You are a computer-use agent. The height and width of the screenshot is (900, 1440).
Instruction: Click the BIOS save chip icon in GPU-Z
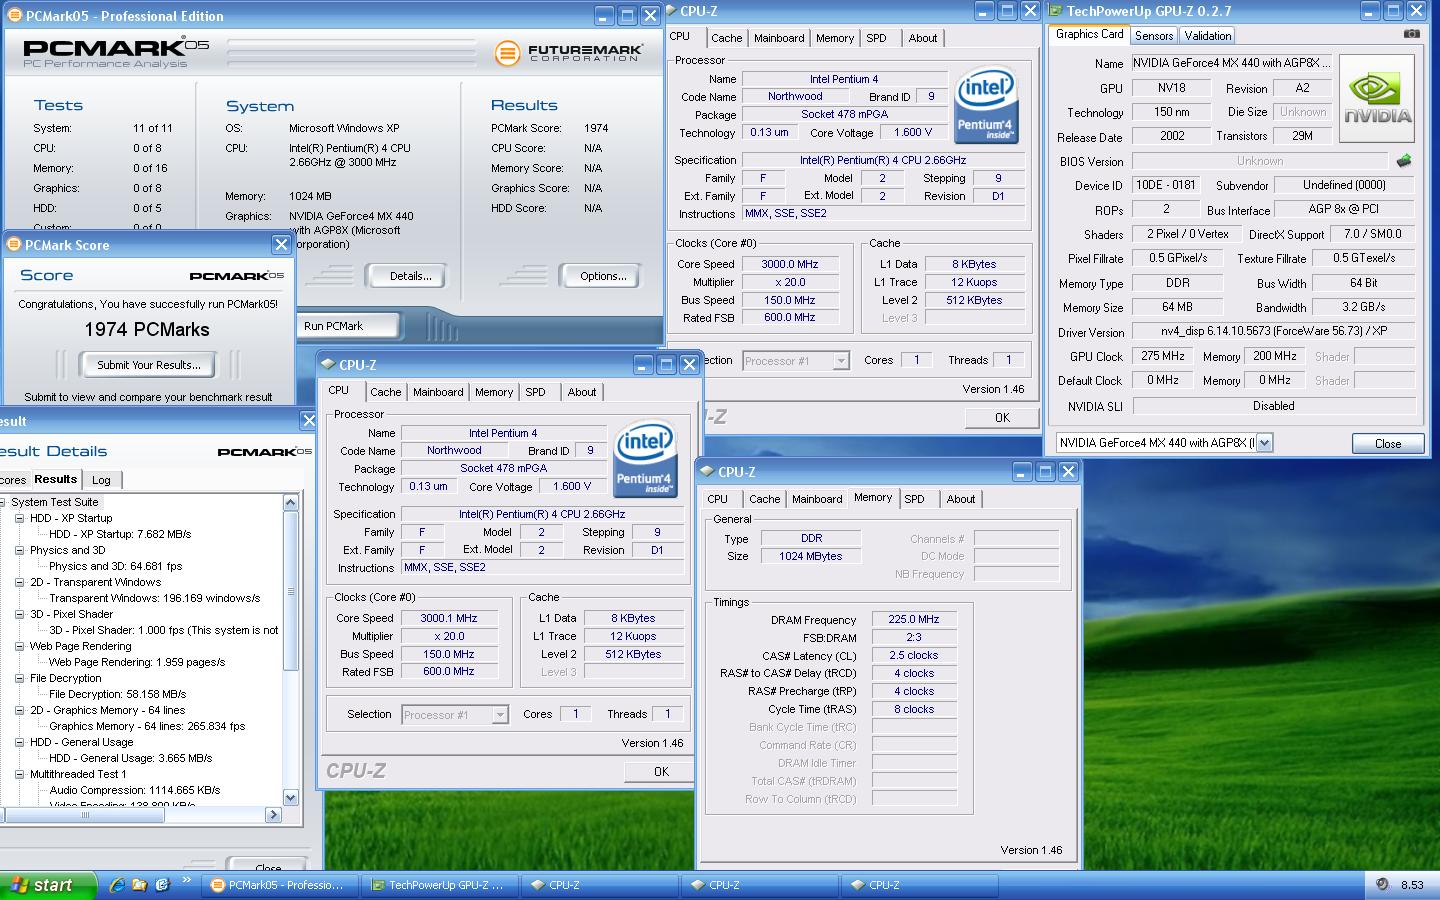coord(1404,160)
